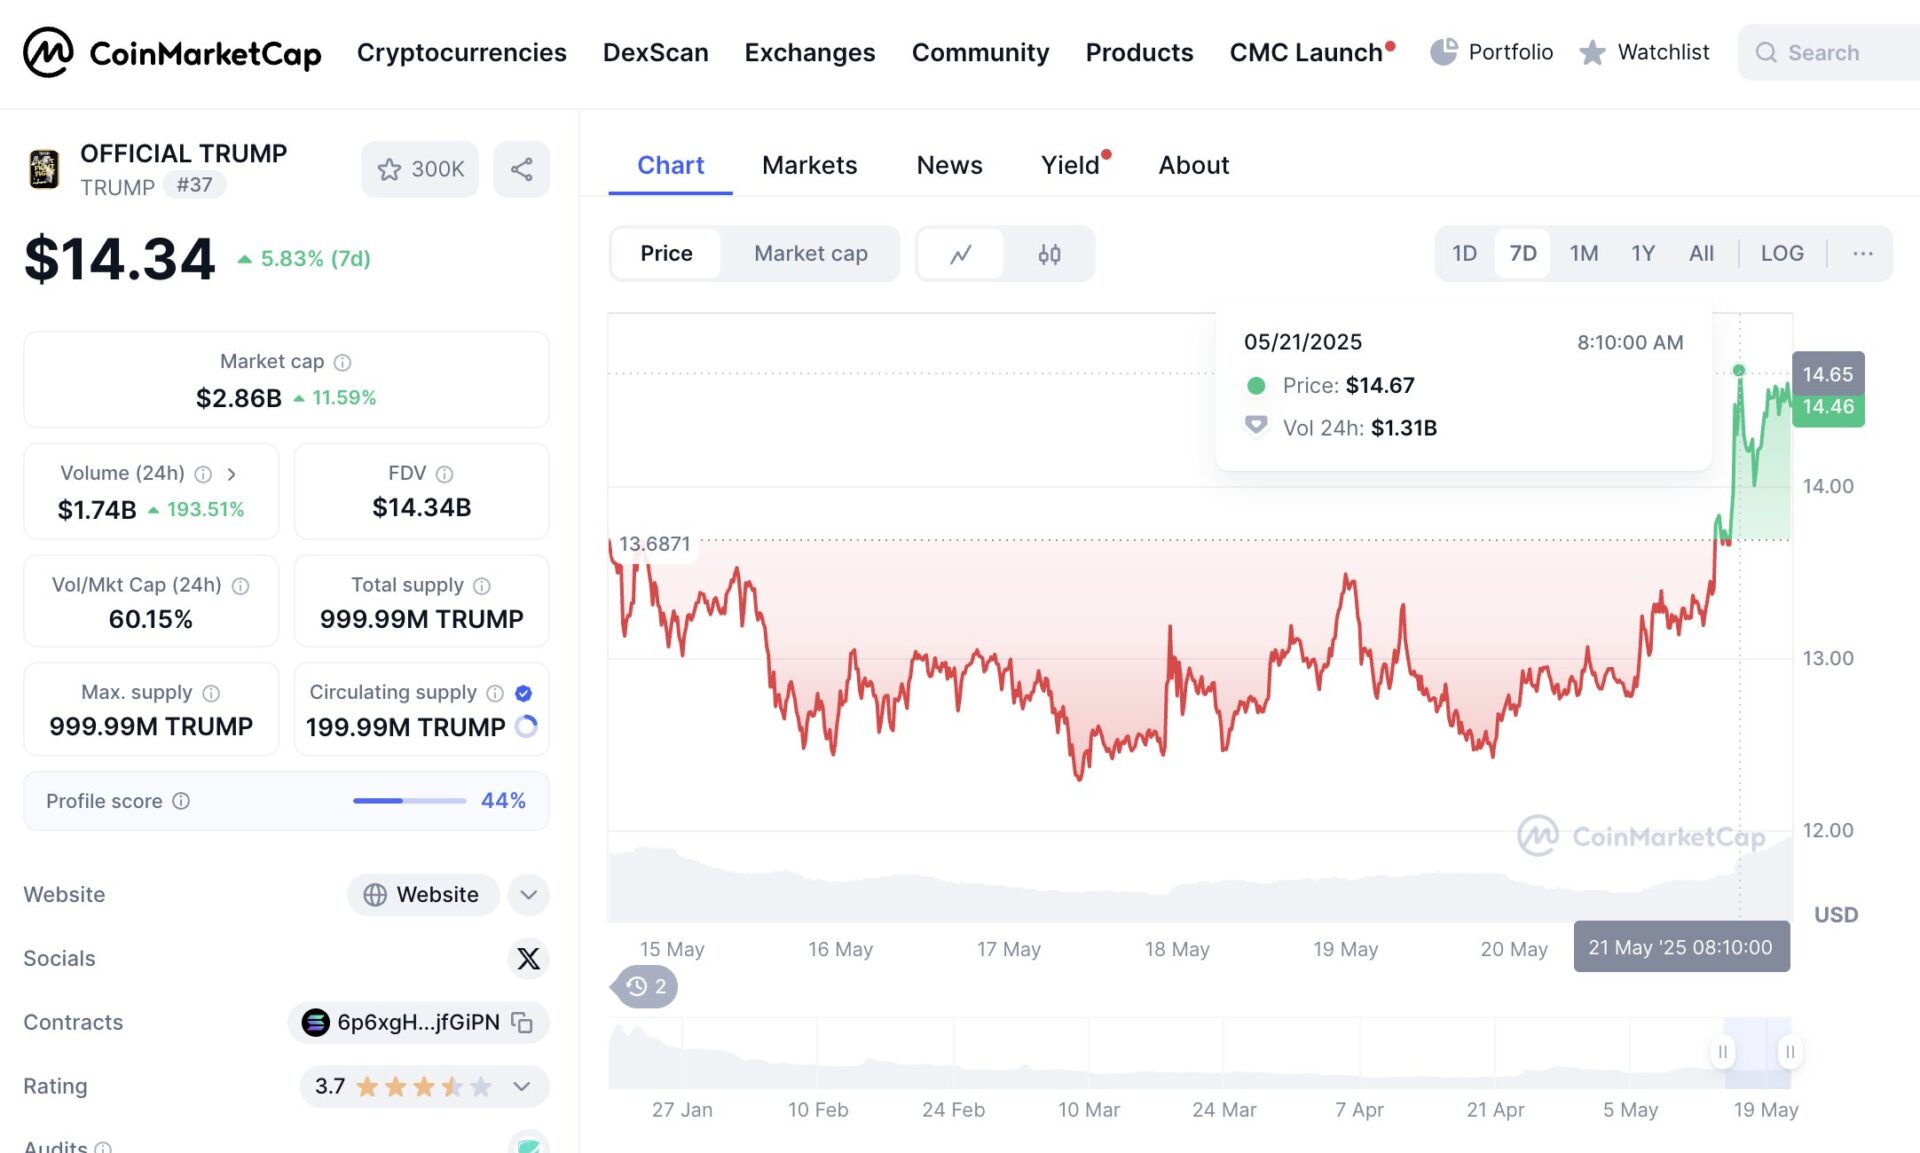Viewport: 1920px width, 1153px height.
Task: Visit the project via Website button
Action: (x=423, y=894)
